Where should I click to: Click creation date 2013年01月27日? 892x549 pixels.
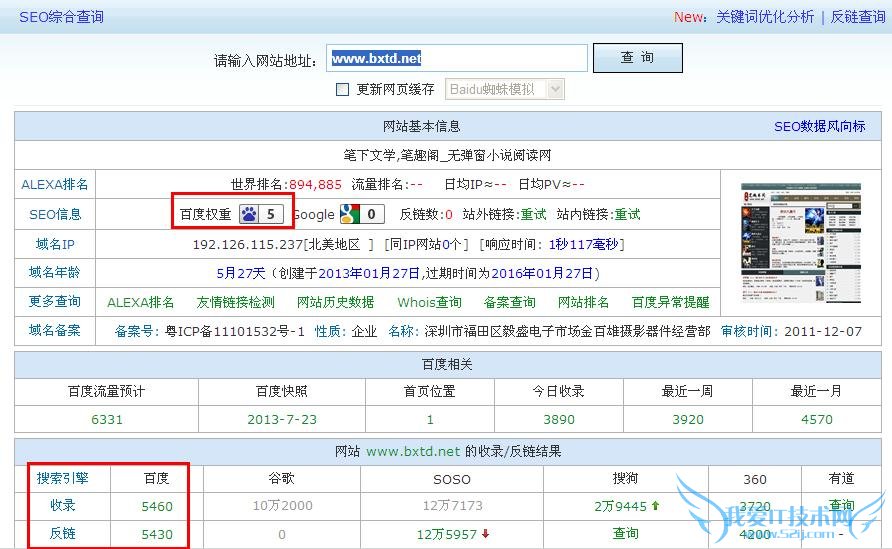369,273
